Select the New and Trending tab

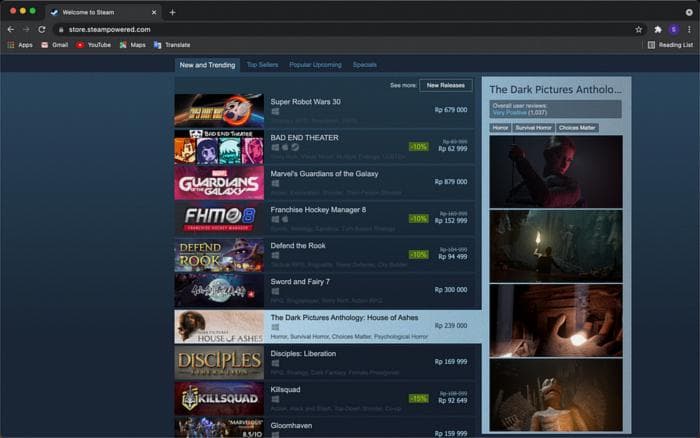click(x=207, y=65)
